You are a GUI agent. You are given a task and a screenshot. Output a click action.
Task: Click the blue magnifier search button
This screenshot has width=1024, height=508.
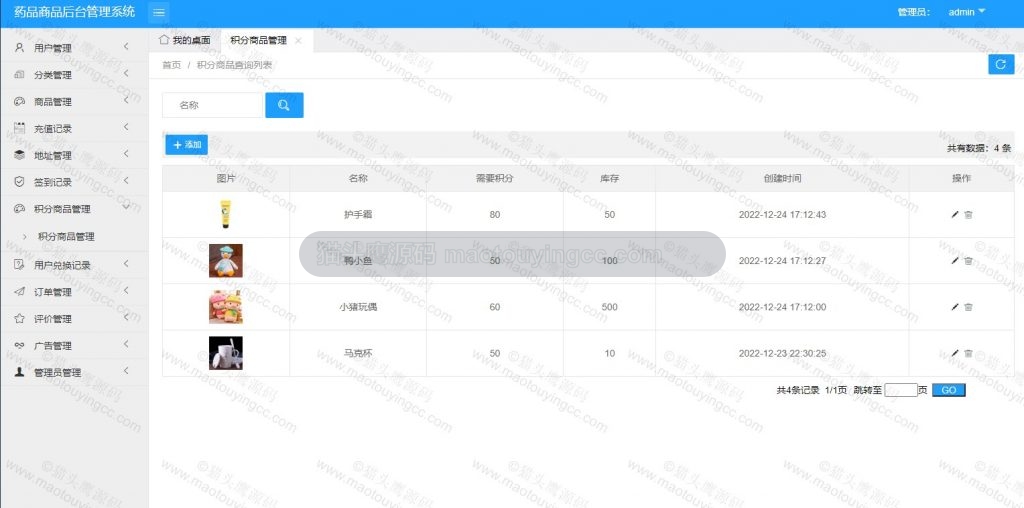284,105
